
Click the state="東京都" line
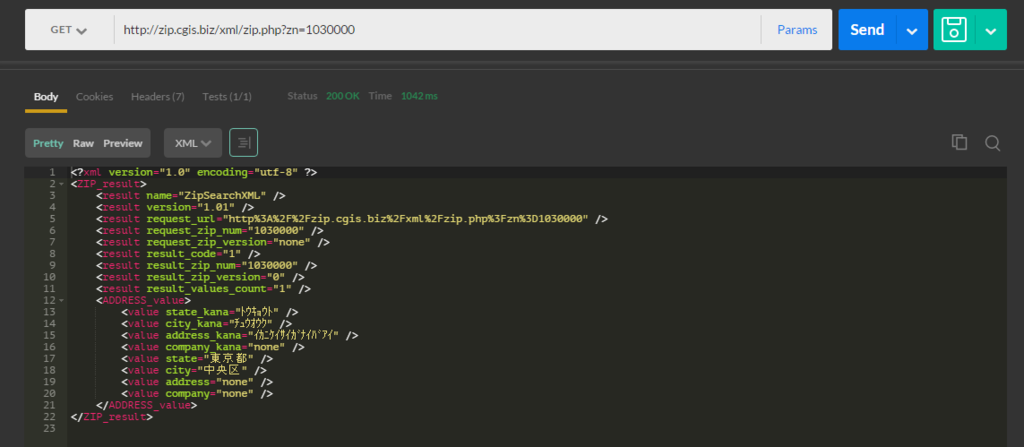pos(197,359)
